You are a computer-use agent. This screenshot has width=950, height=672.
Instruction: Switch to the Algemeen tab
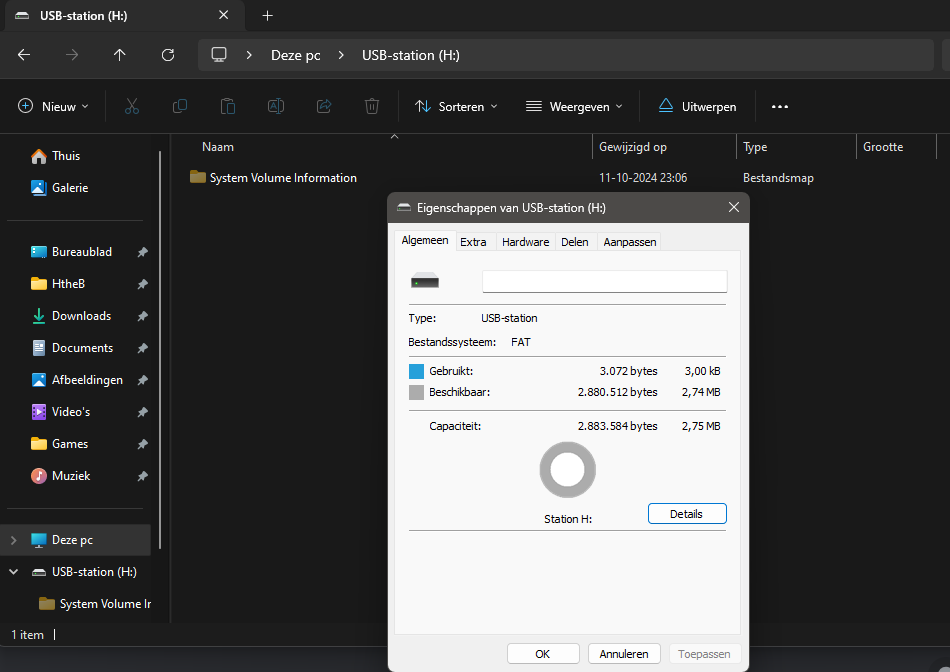click(425, 241)
